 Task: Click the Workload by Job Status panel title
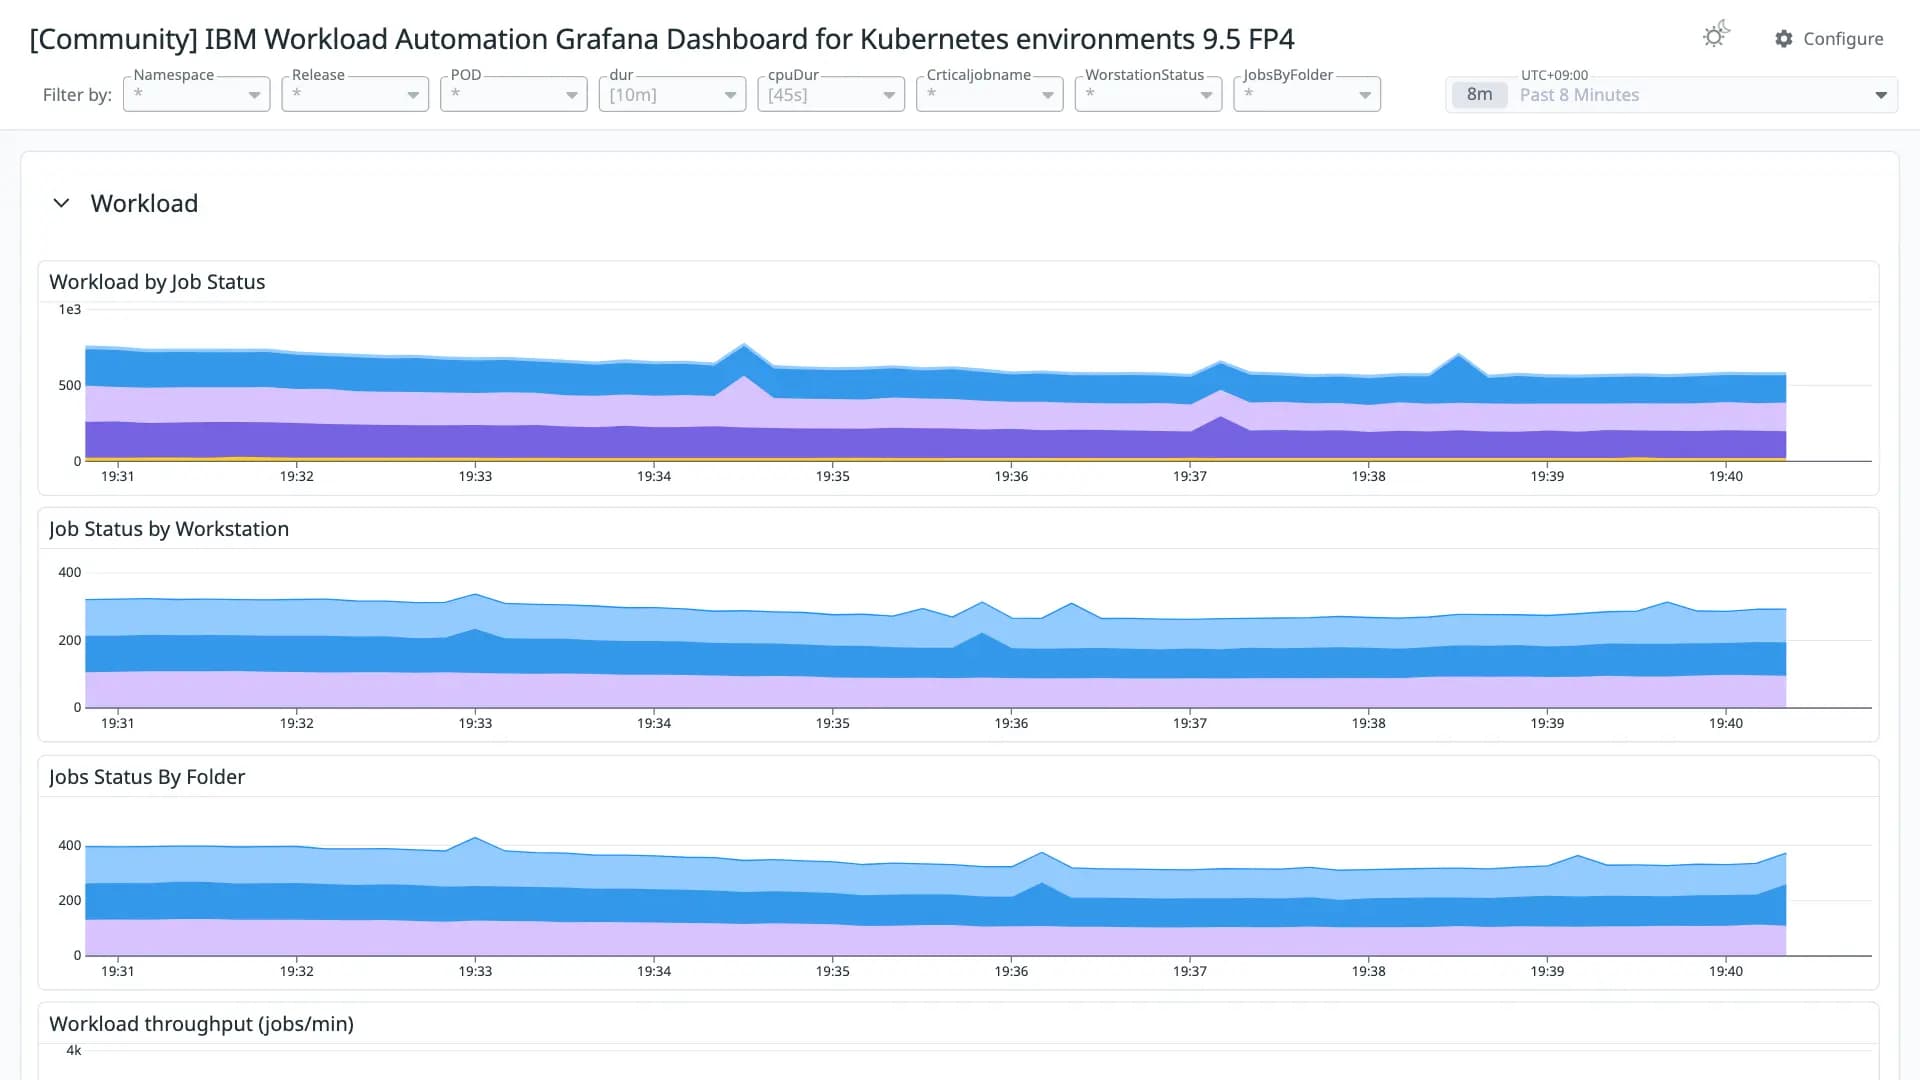click(x=157, y=282)
